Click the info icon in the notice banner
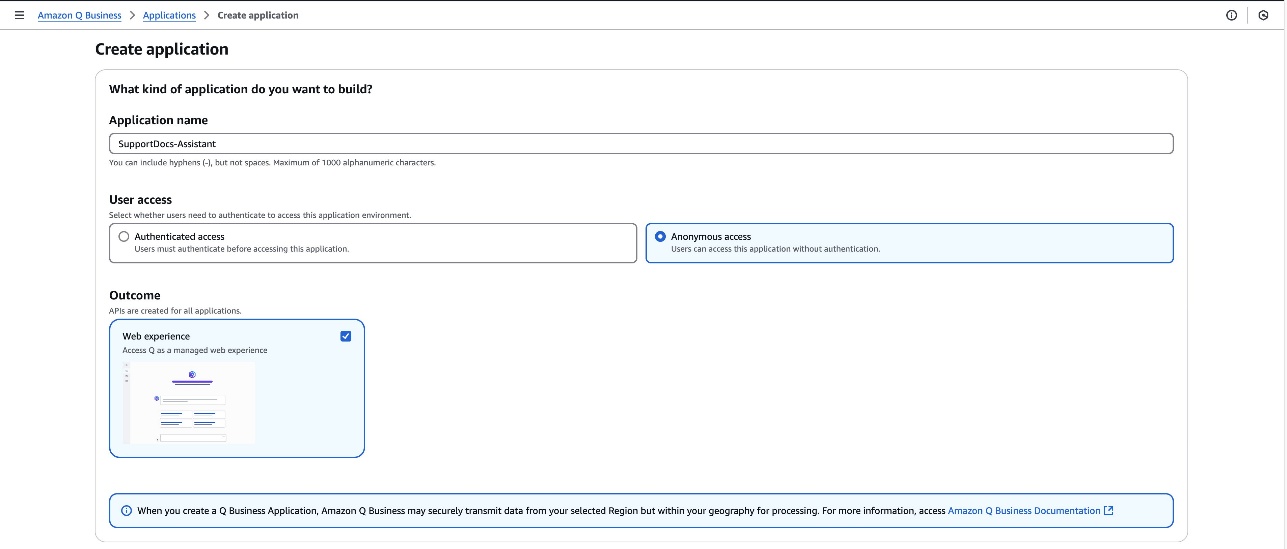The image size is (1287, 549). (126, 511)
